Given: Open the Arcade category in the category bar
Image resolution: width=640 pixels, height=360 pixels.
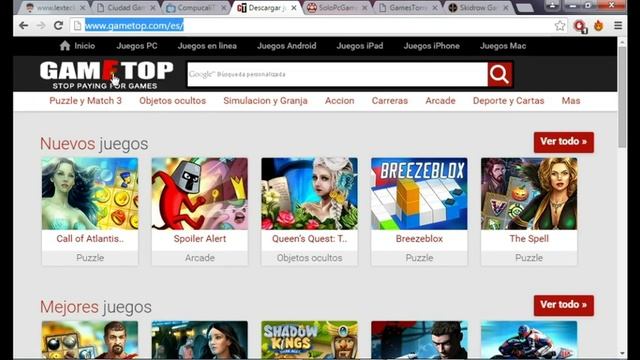Looking at the screenshot, I should [440, 101].
